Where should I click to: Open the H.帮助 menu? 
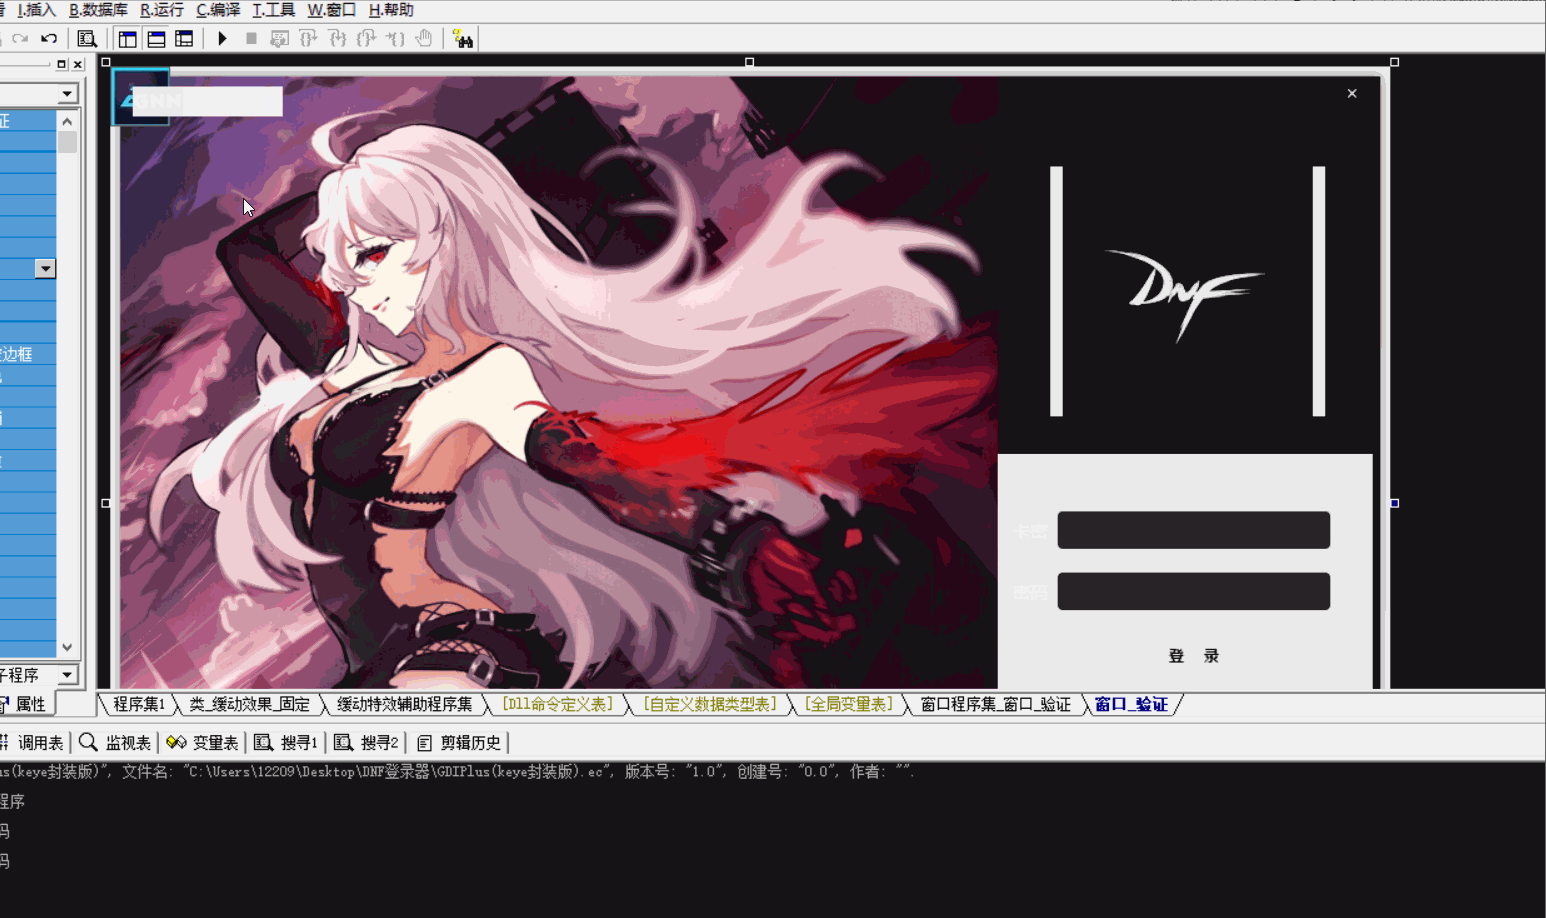pos(391,10)
